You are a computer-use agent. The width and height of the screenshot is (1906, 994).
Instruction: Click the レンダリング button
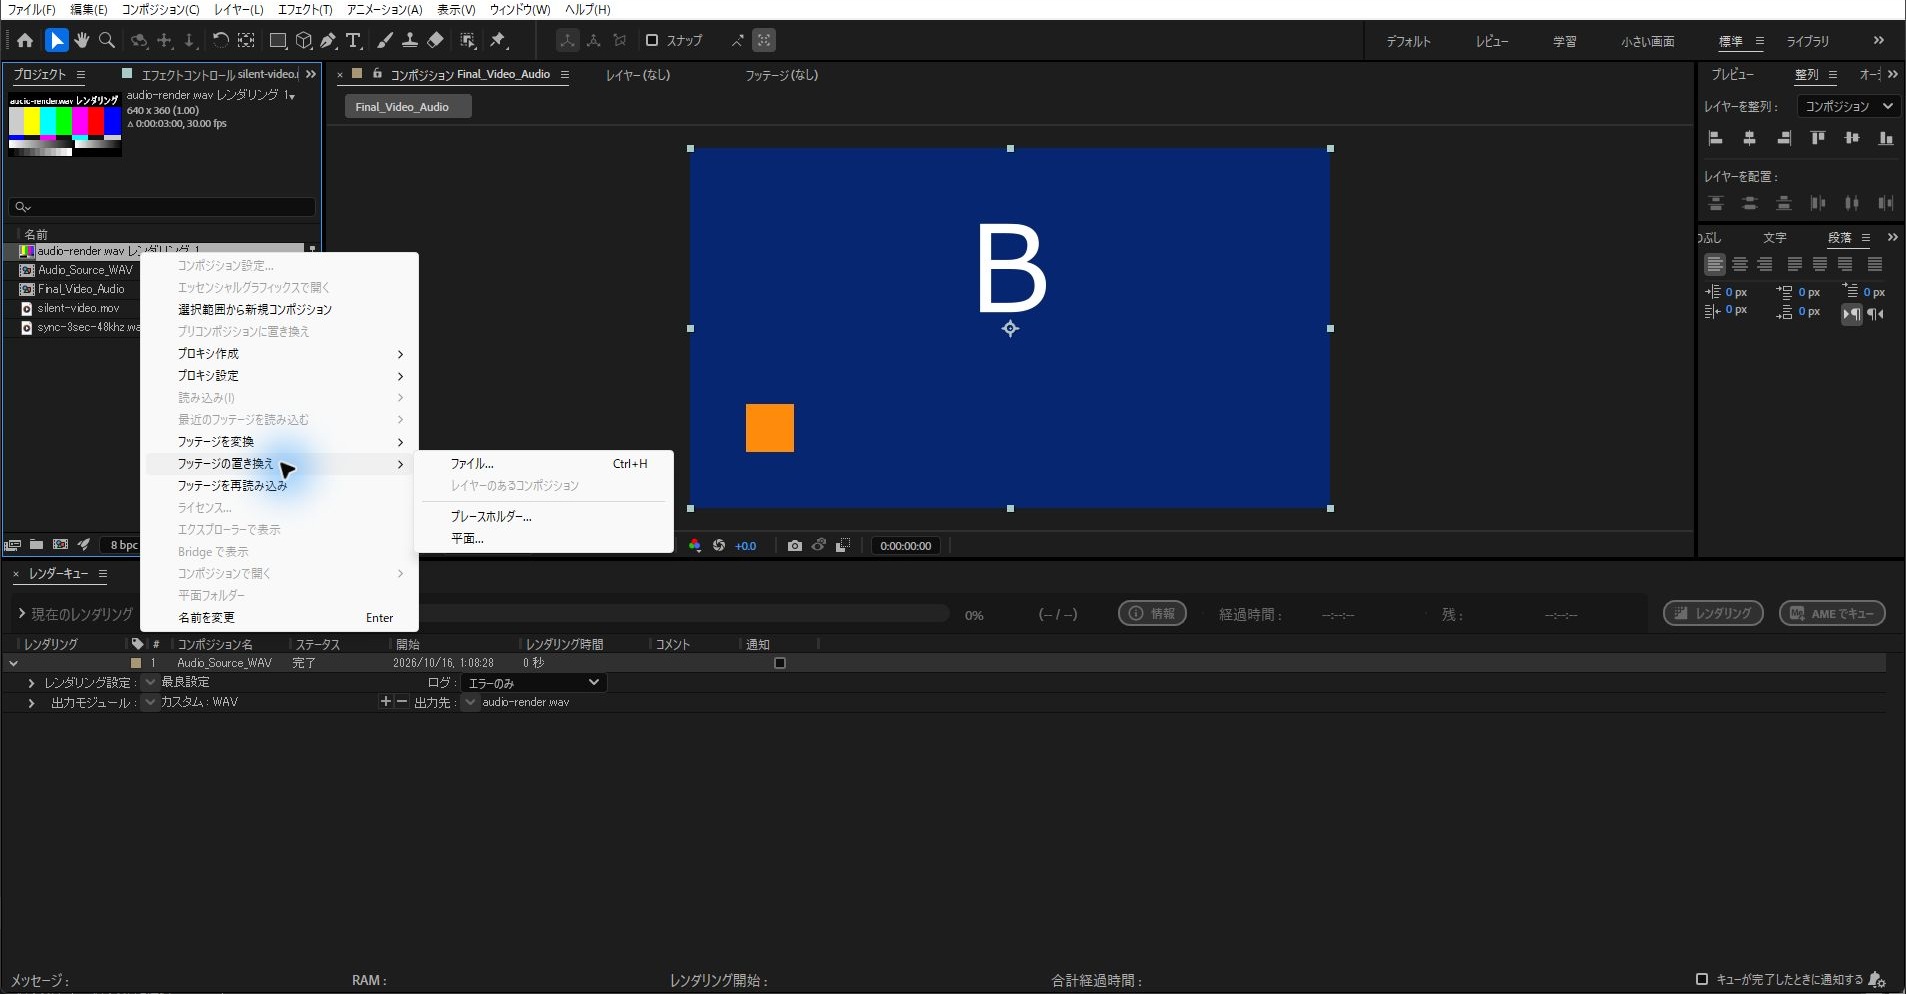click(1713, 613)
